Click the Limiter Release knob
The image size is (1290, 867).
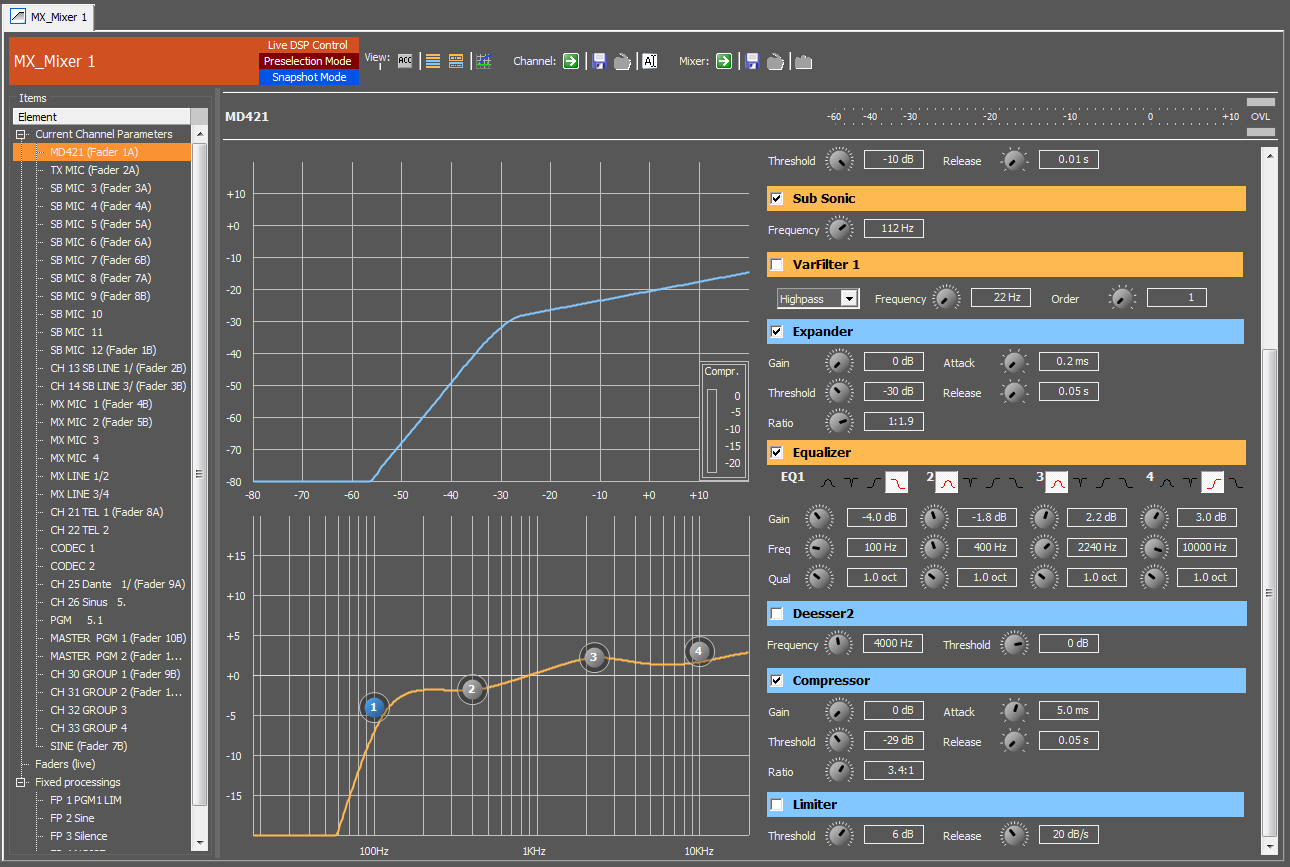pyautogui.click(x=1015, y=836)
